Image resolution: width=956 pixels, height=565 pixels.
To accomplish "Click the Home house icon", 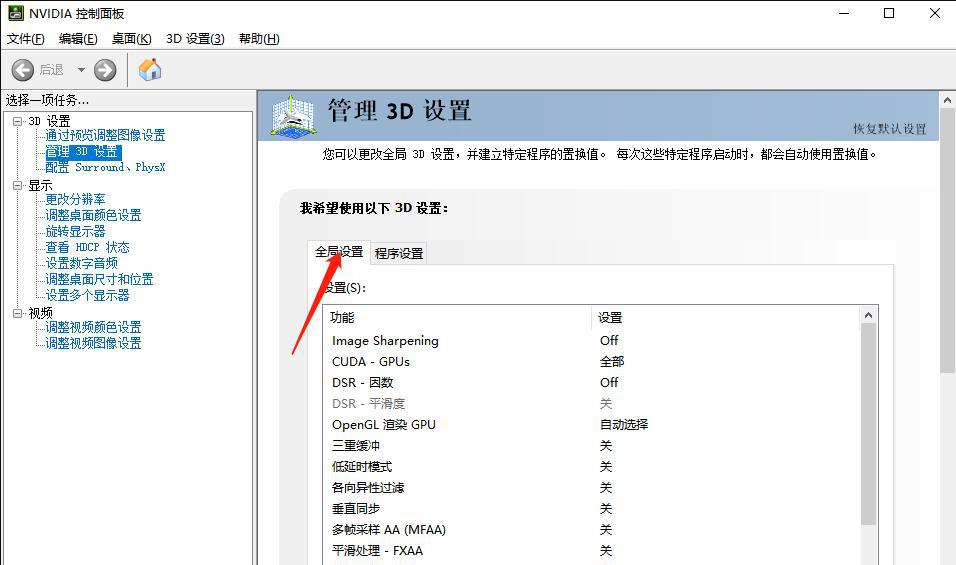I will click(x=150, y=69).
